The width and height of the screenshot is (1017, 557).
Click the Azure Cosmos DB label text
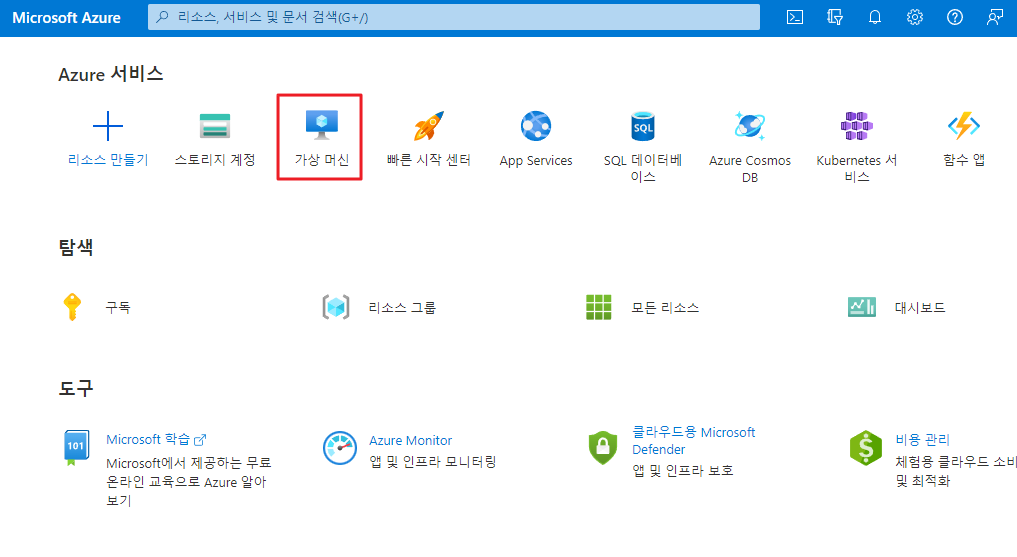point(750,169)
